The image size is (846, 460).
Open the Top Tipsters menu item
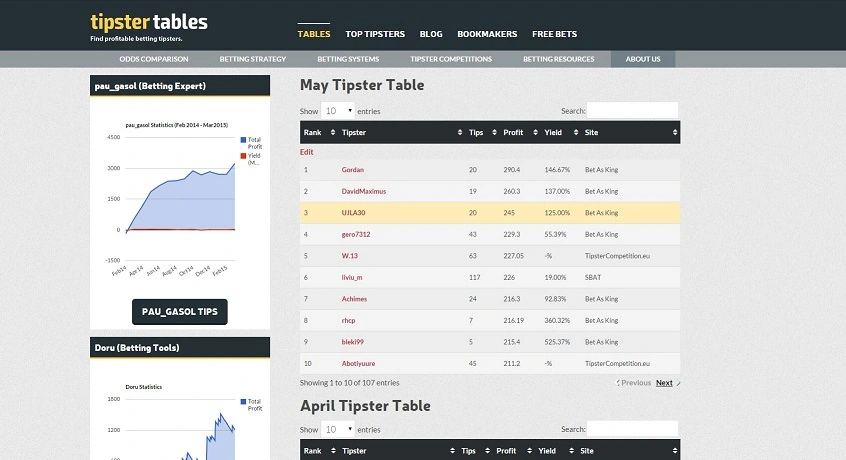(375, 34)
